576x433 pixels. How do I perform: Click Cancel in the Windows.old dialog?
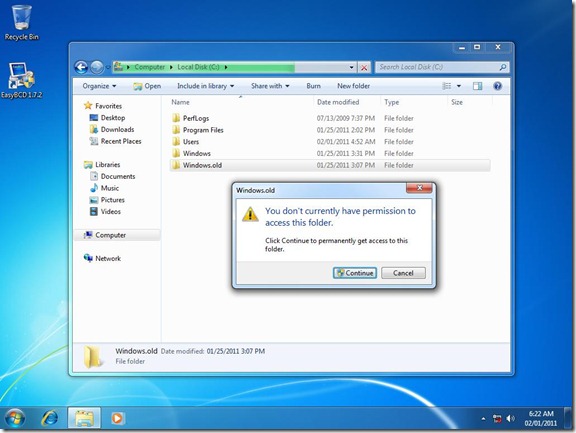click(x=403, y=273)
